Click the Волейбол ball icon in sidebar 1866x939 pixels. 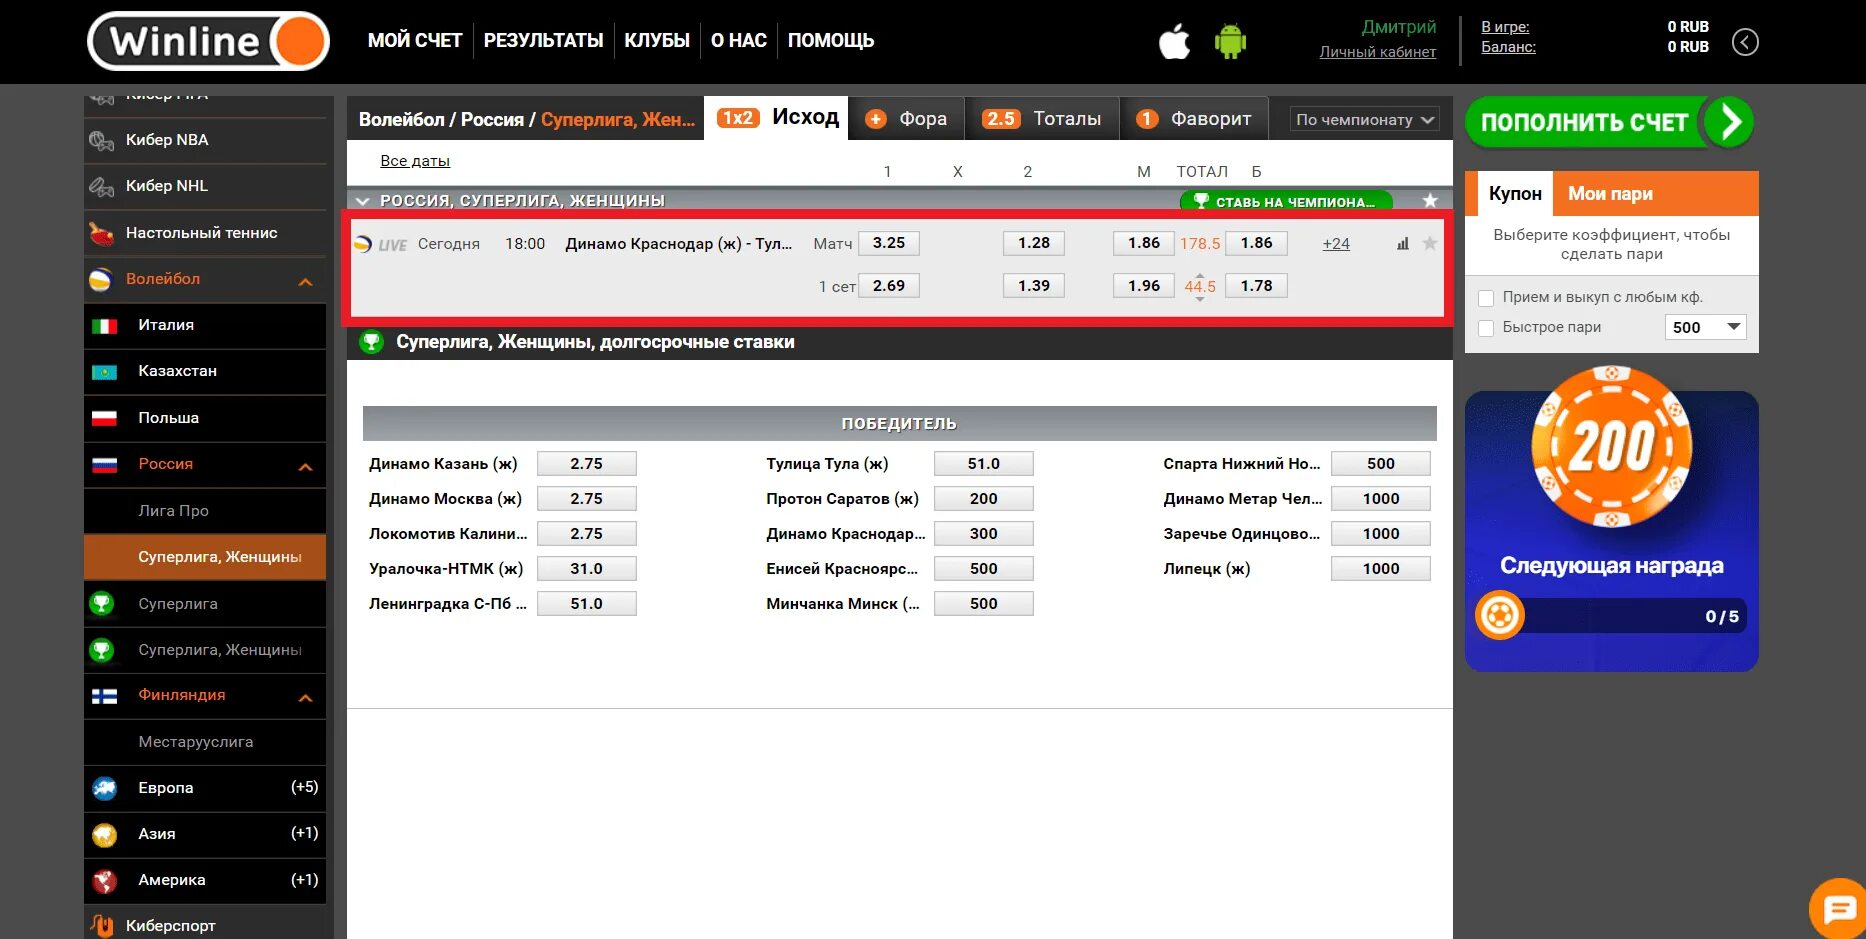coord(100,279)
